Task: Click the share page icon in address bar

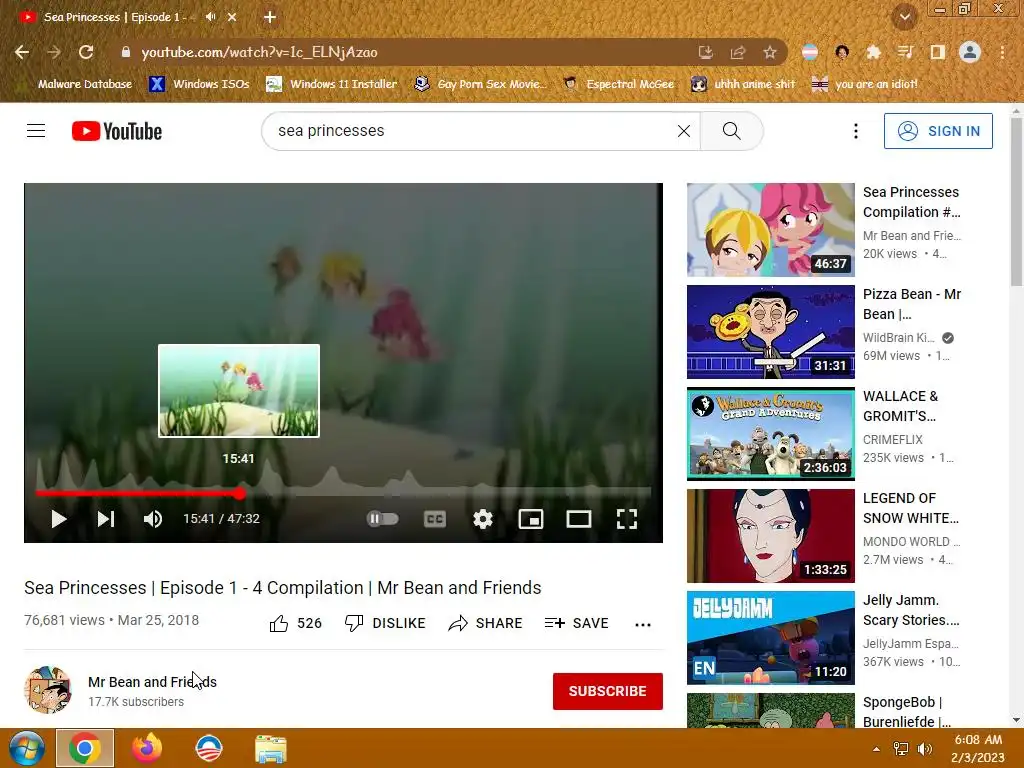Action: (738, 52)
